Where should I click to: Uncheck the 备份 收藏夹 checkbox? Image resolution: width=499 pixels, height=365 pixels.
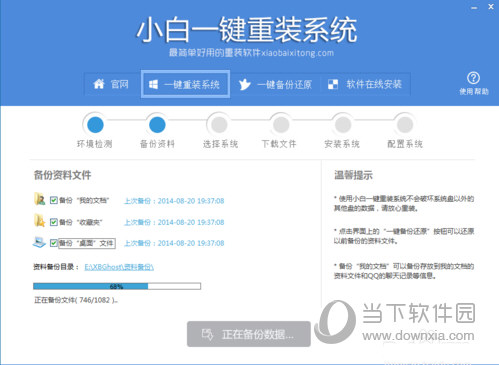[54, 222]
